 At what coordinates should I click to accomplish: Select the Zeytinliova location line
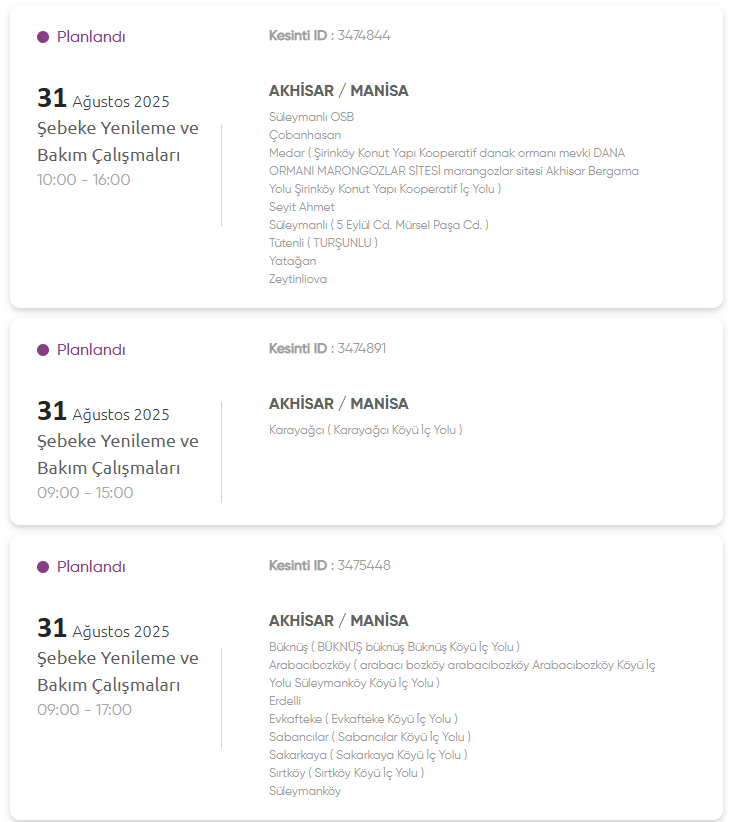[x=298, y=279]
